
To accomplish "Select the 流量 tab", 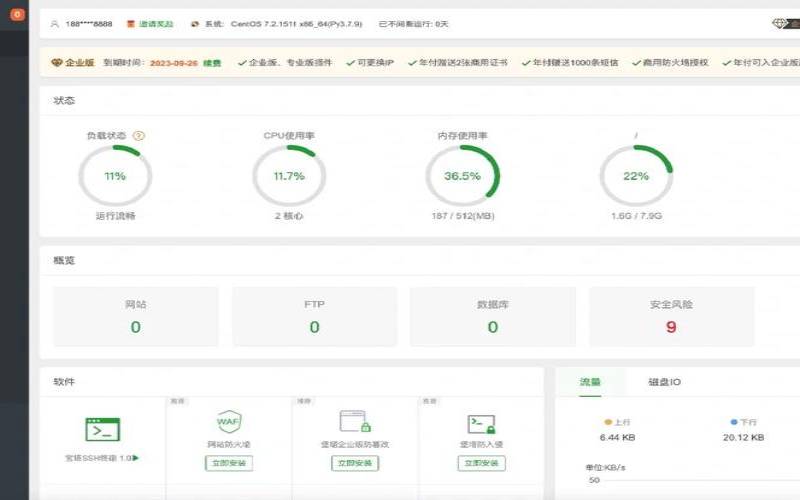I will pyautogui.click(x=590, y=382).
